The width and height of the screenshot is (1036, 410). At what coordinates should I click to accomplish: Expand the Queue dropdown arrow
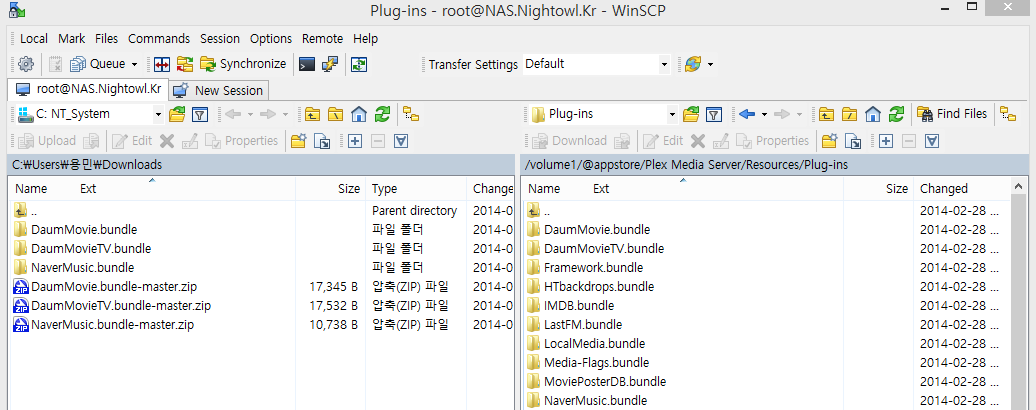(134, 65)
